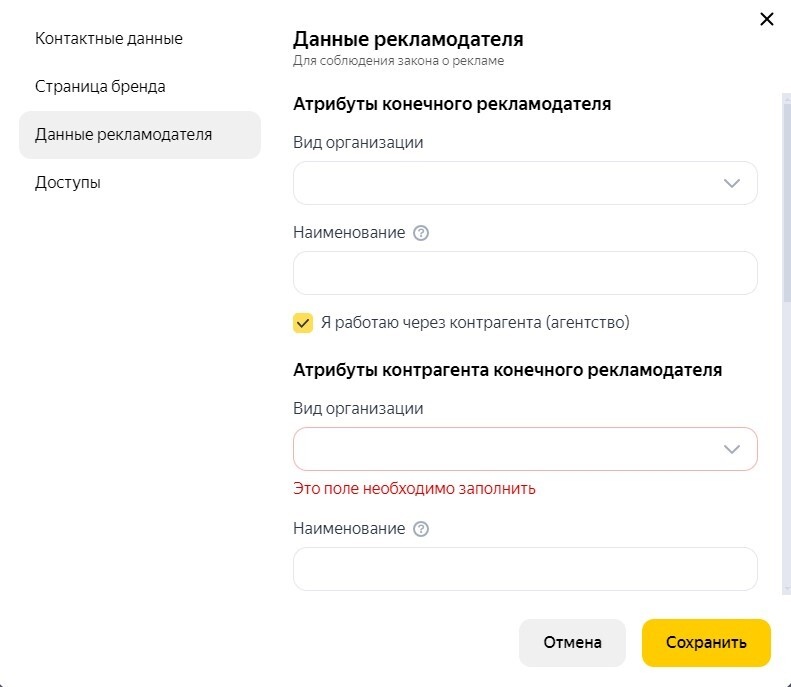Click the Сохранить button
791x687 pixels.
pyautogui.click(x=706, y=643)
